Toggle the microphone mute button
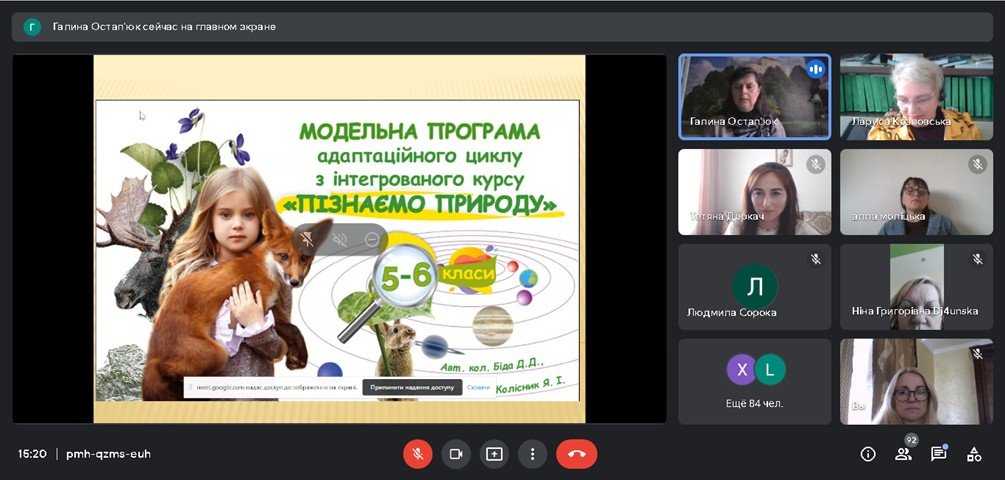The height and width of the screenshot is (480, 1005). point(417,454)
